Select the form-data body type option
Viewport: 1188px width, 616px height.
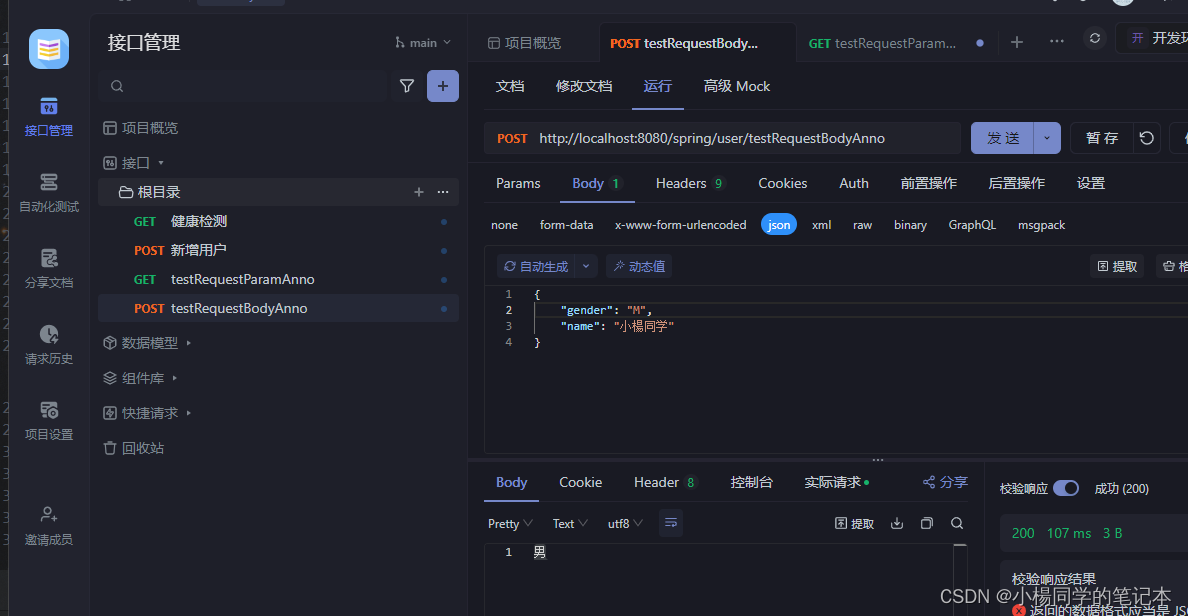567,225
